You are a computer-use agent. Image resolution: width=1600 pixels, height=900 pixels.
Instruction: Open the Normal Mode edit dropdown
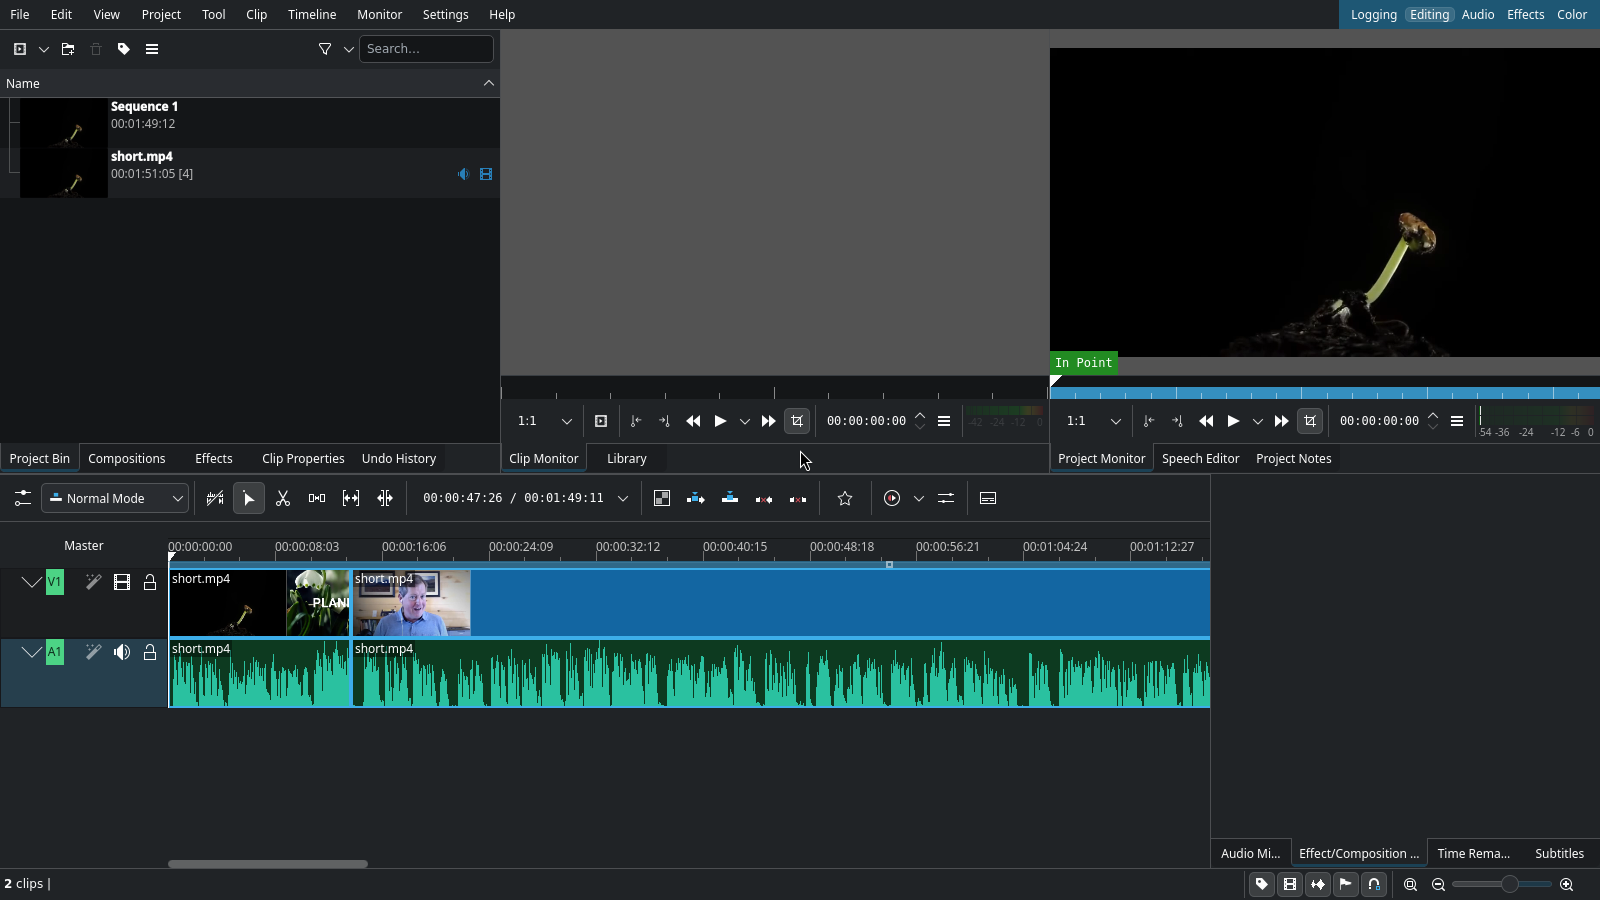115,498
